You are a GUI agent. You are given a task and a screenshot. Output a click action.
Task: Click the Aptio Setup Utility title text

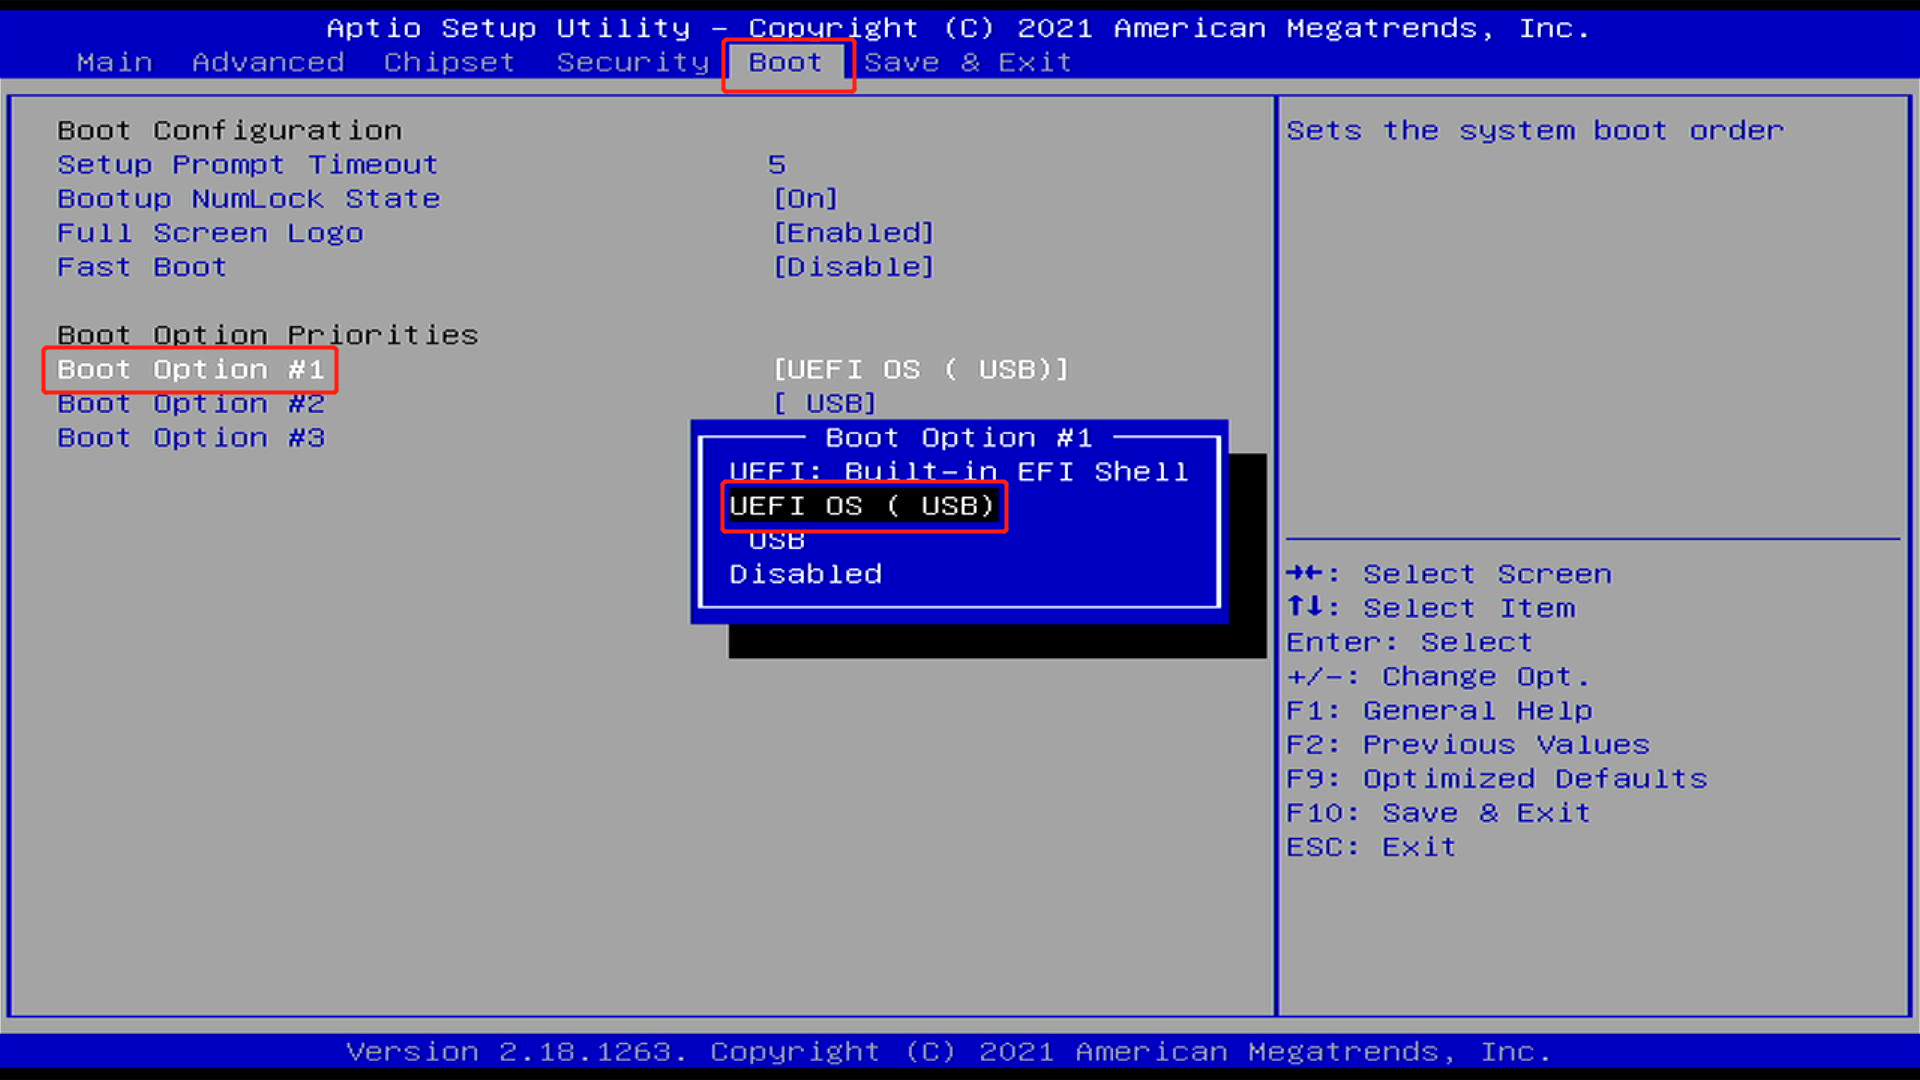(957, 28)
